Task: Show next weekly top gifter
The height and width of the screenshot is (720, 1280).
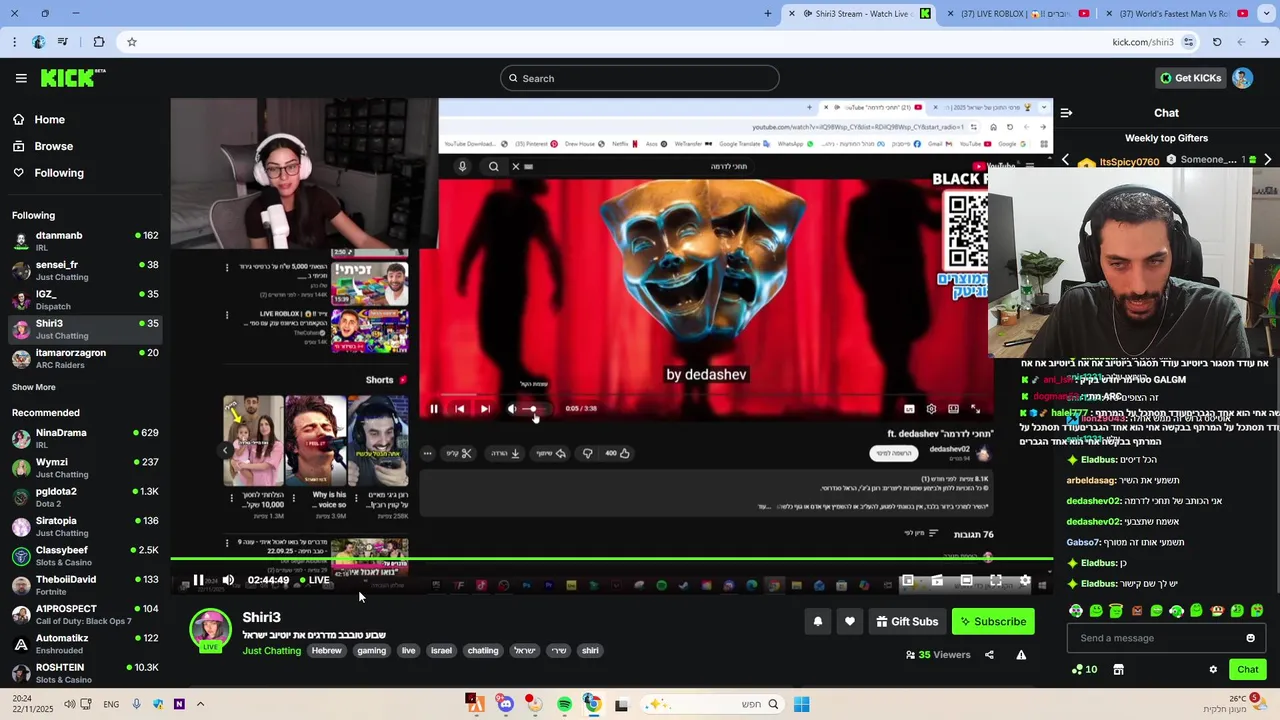Action: (x=1268, y=160)
